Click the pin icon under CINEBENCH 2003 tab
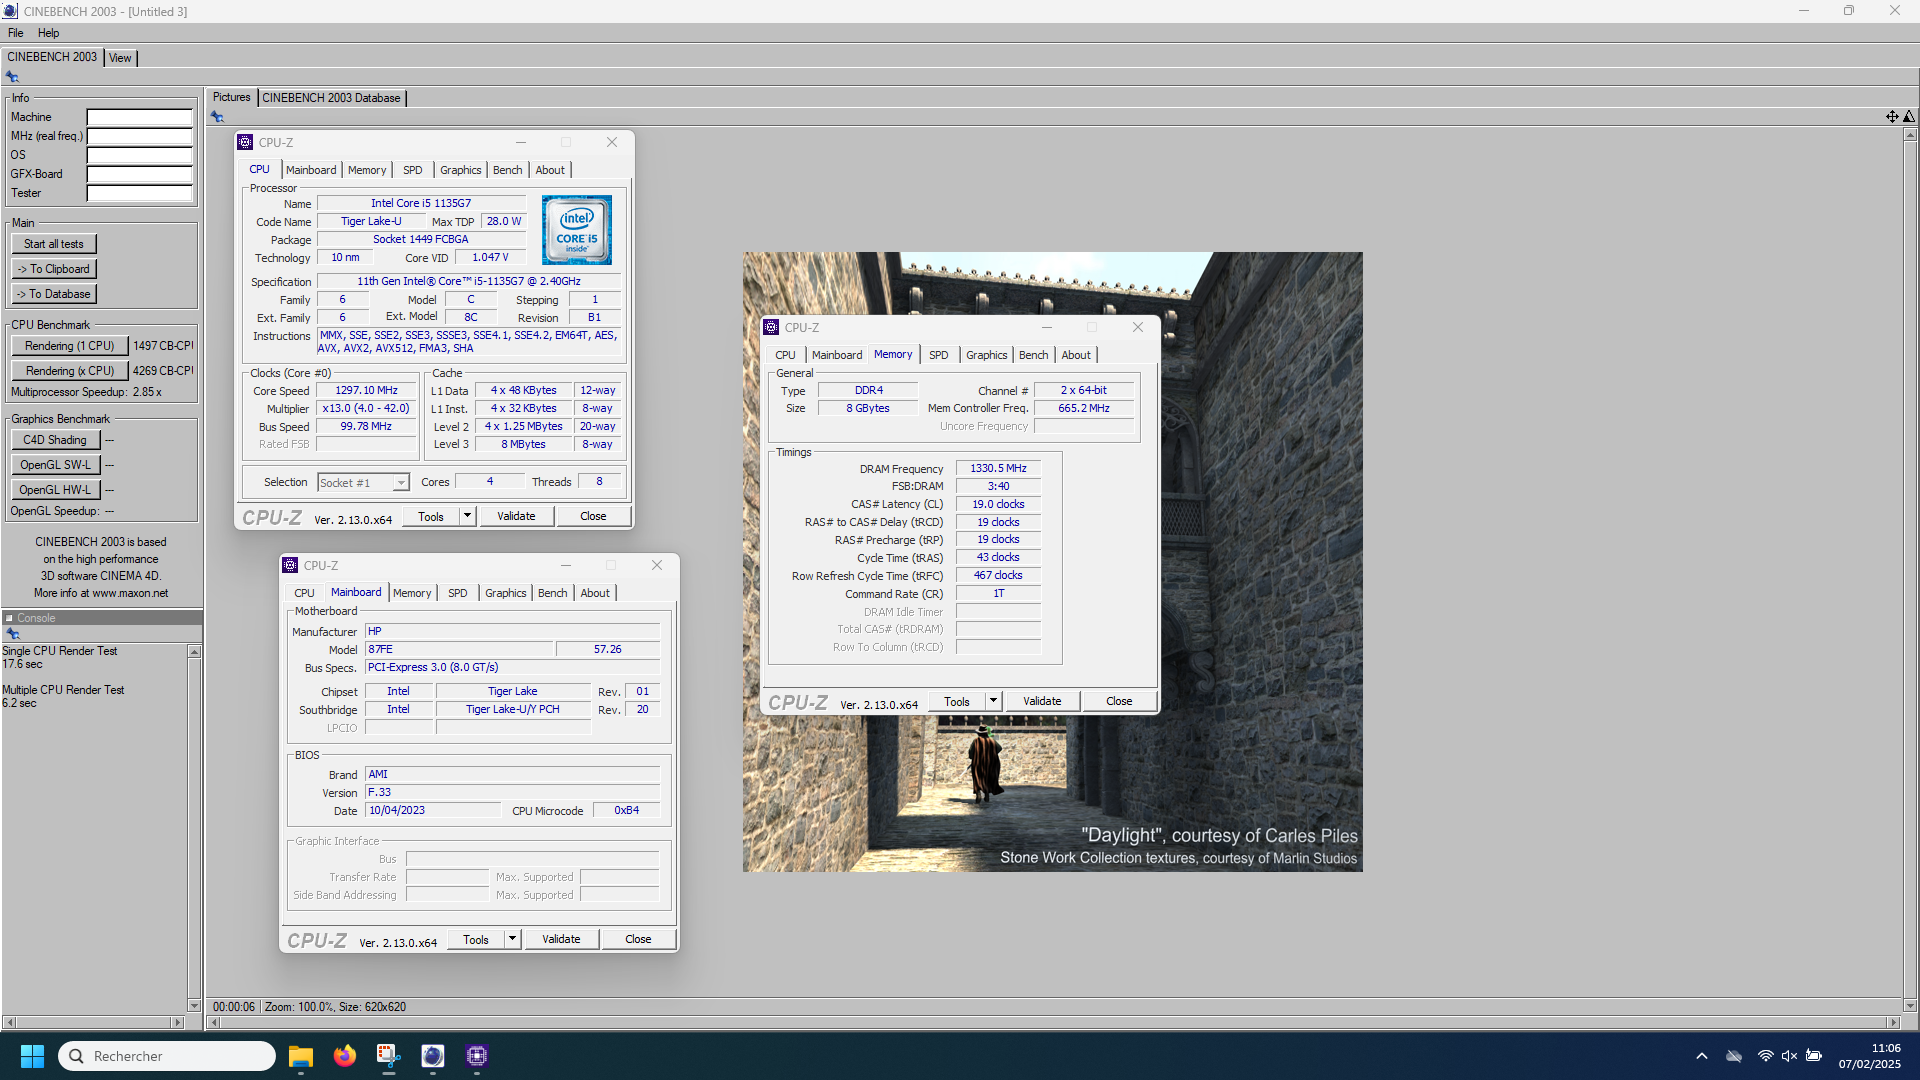 pos(12,77)
